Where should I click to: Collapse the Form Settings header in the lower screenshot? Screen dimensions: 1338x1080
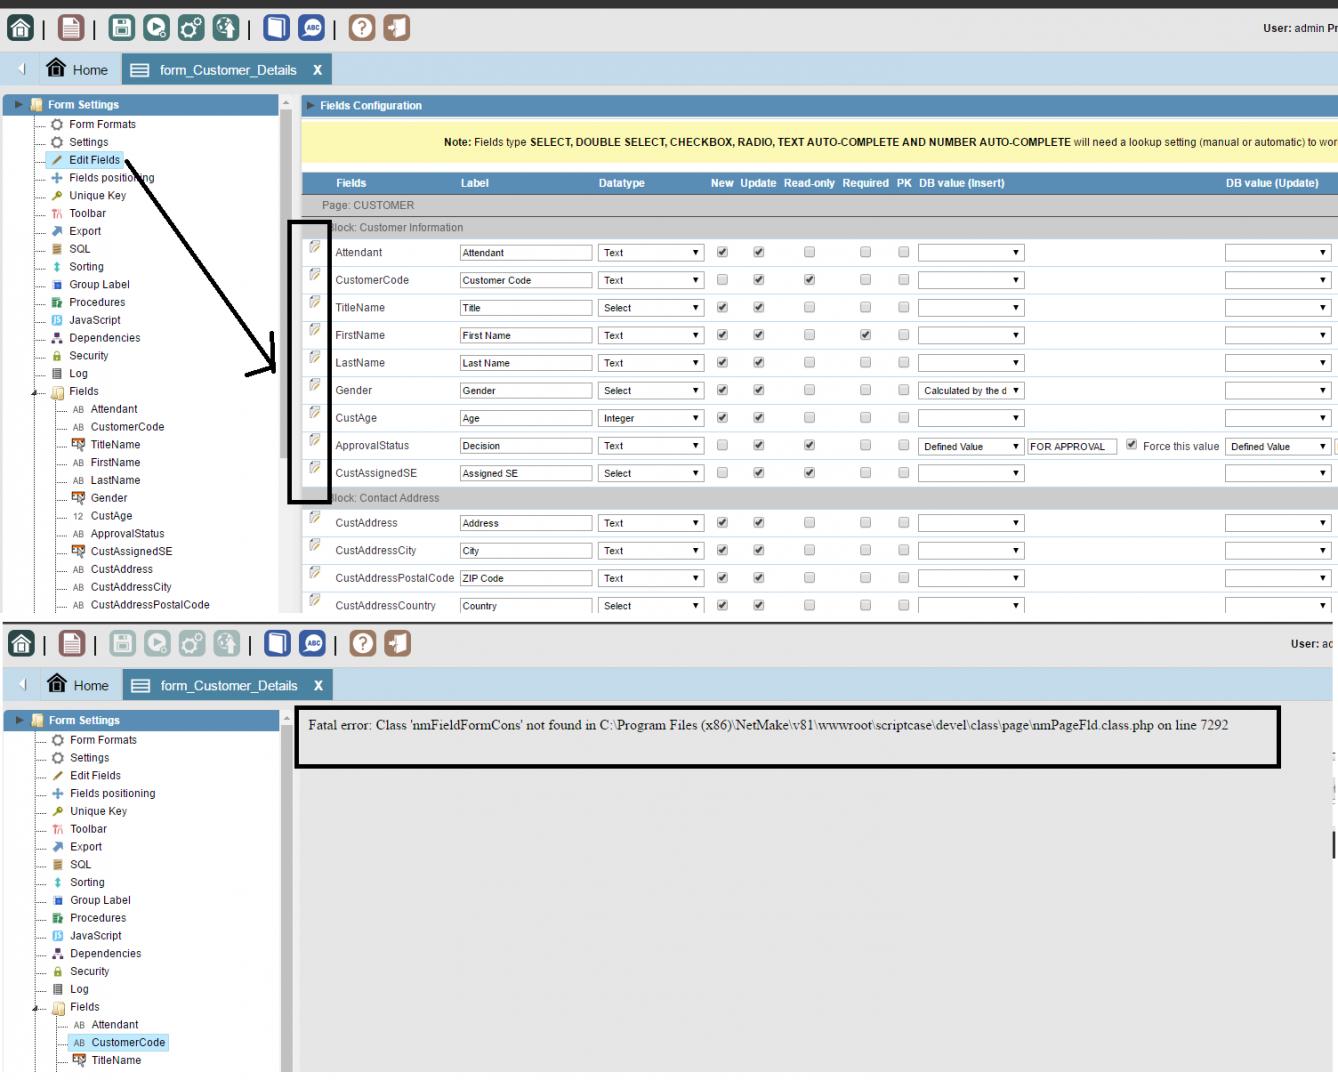pos(19,720)
